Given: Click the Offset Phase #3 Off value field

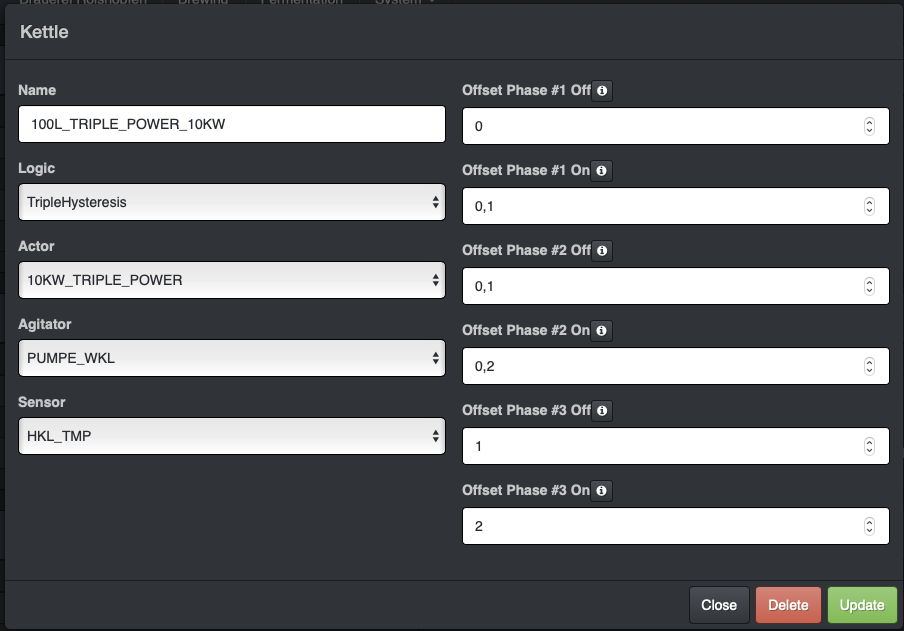Looking at the screenshot, I should coord(660,446).
